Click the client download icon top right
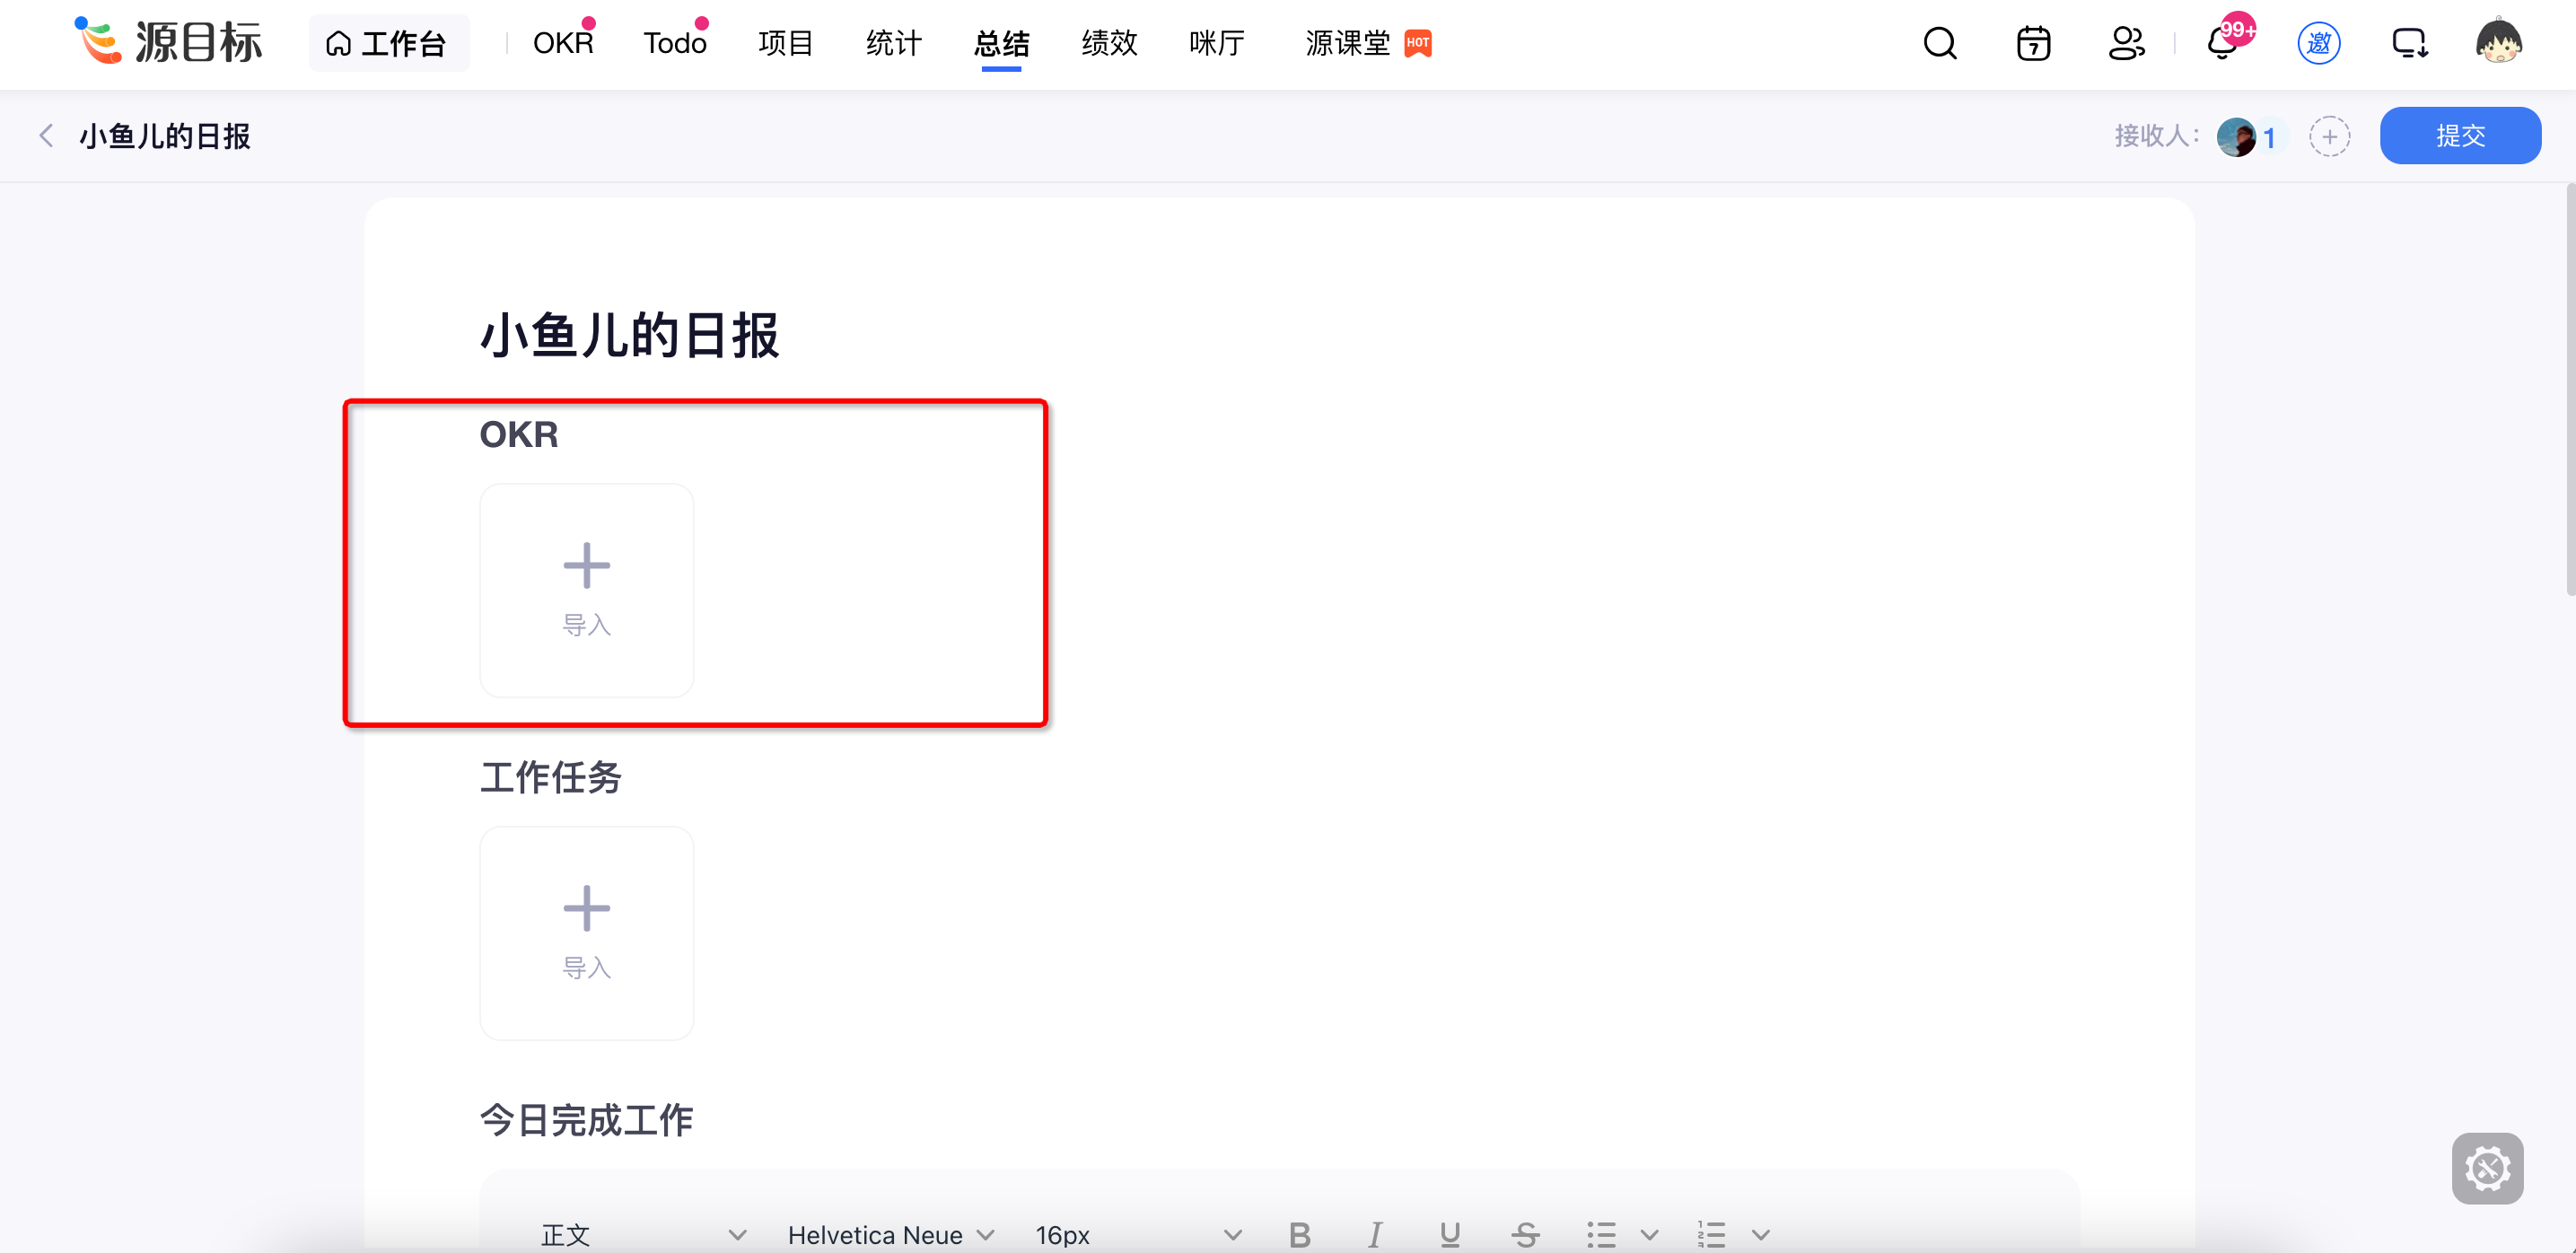Screen dimensions: 2576x1253 point(2410,43)
